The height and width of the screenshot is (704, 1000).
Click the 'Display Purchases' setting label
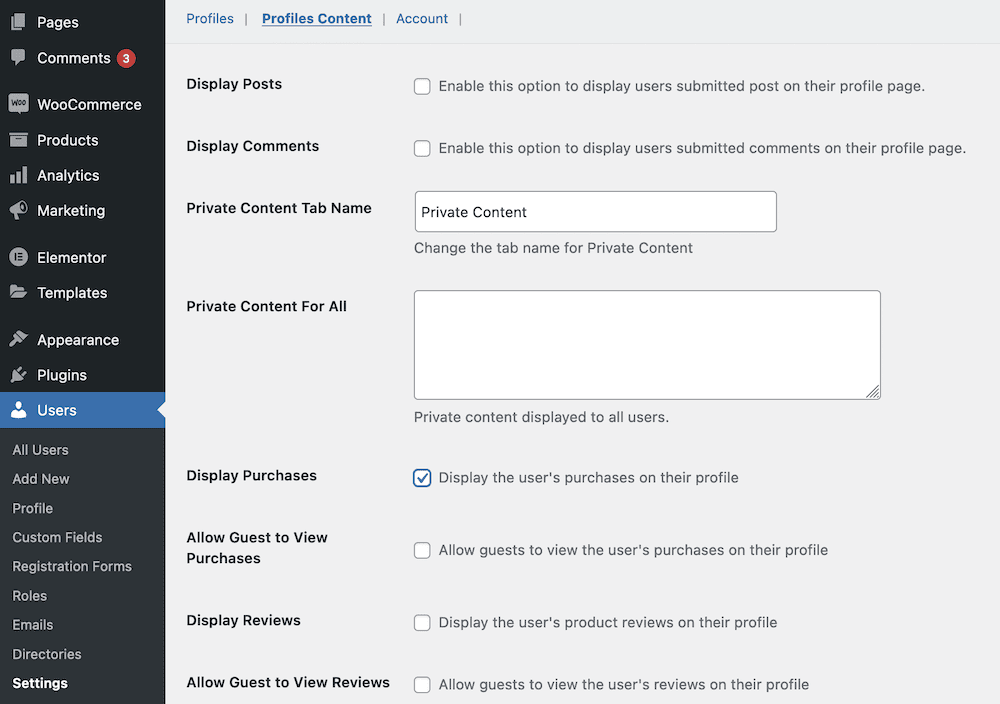[251, 476]
